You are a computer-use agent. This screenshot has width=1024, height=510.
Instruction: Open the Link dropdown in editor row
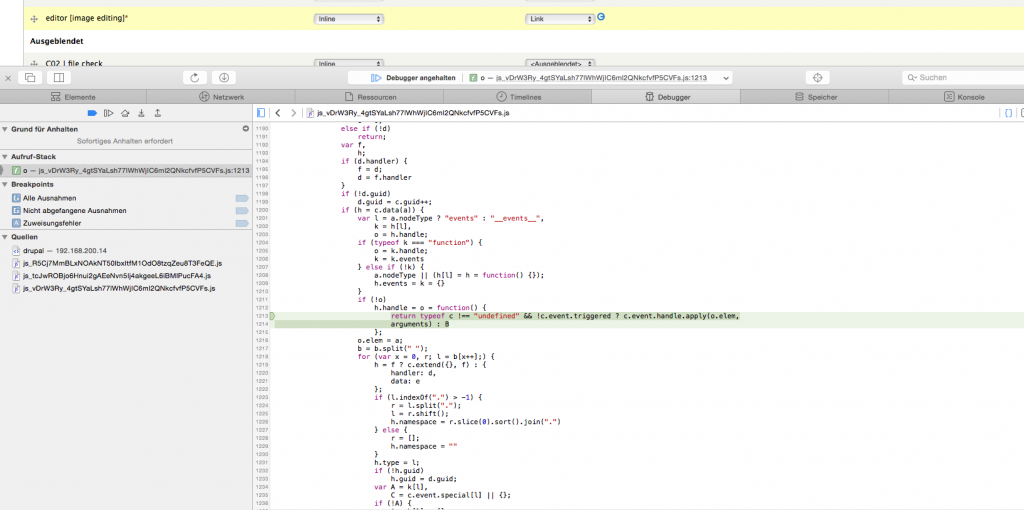tap(560, 19)
